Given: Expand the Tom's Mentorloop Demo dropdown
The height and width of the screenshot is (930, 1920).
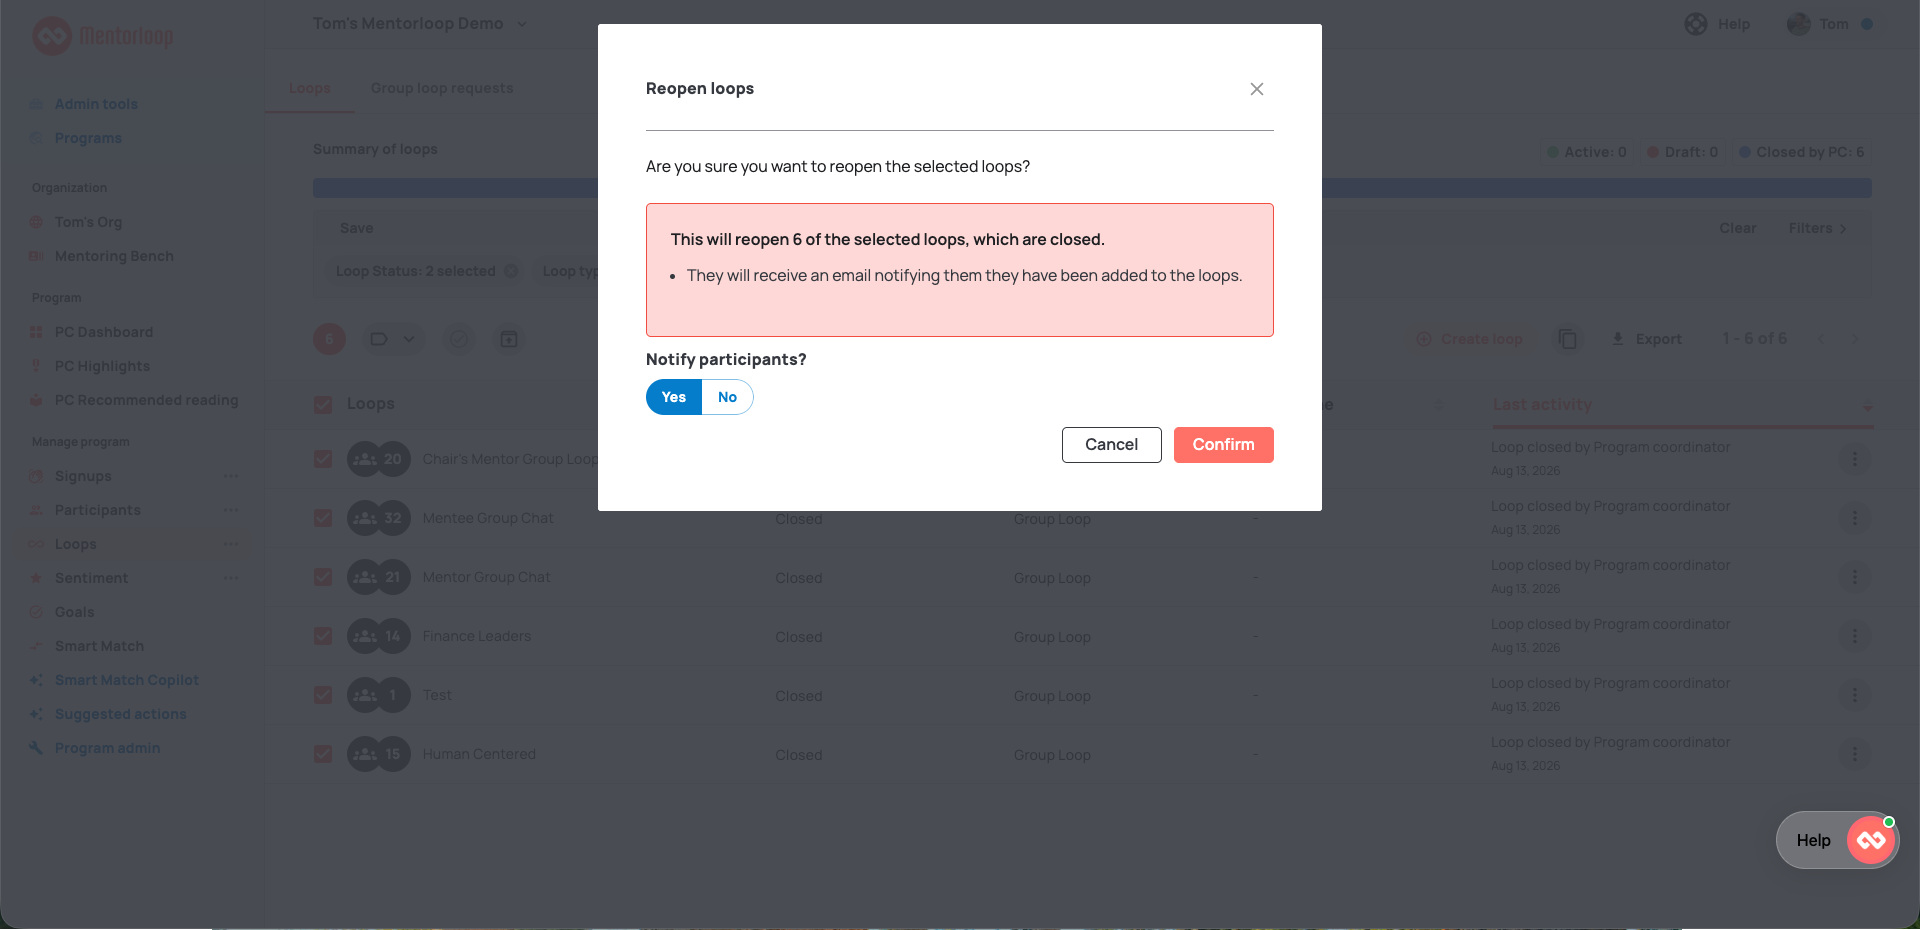Looking at the screenshot, I should [522, 24].
